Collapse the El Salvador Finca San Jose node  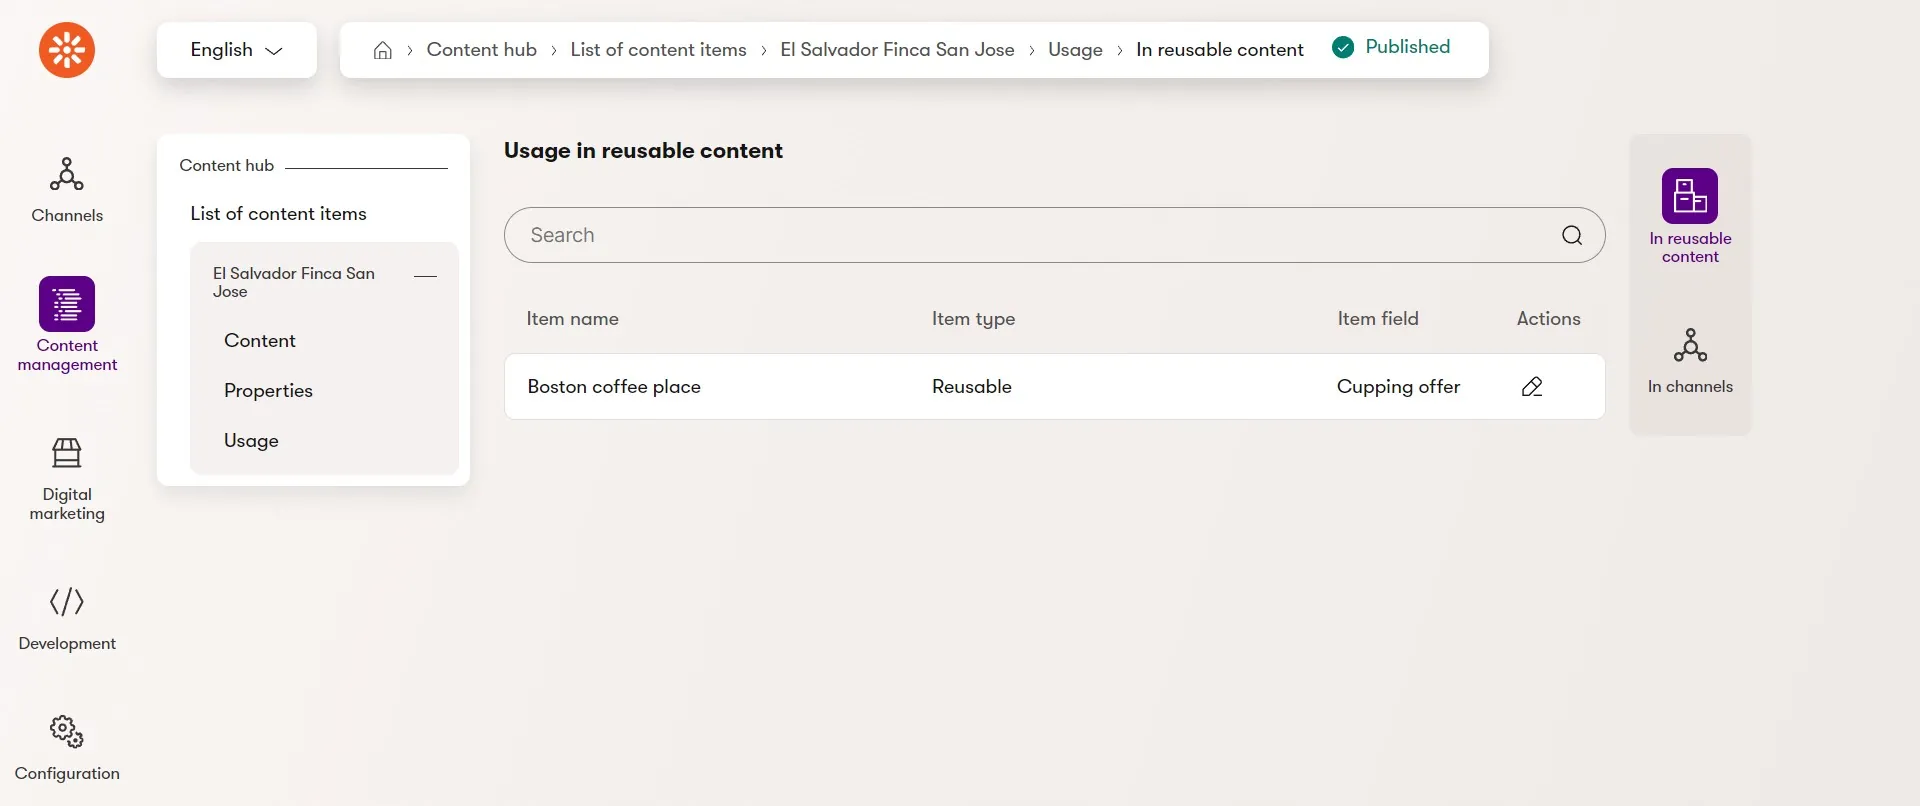click(425, 276)
